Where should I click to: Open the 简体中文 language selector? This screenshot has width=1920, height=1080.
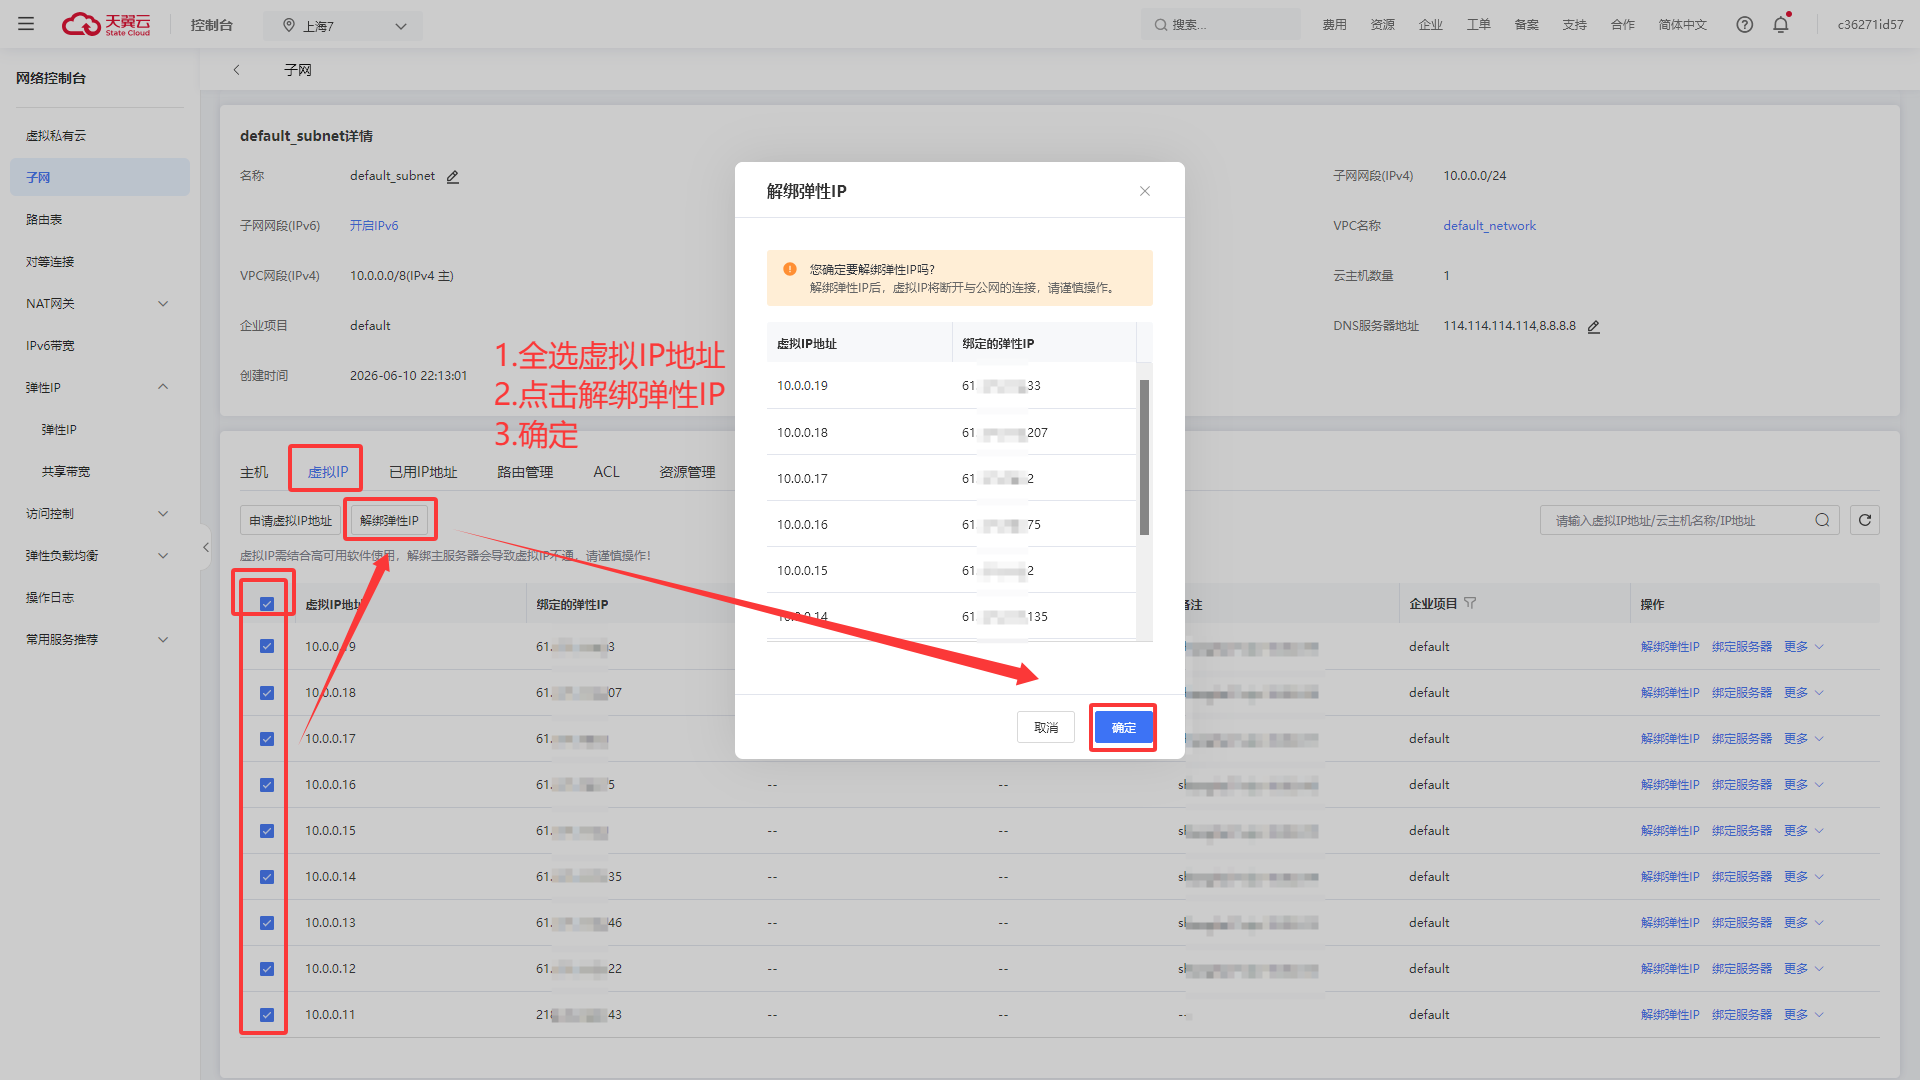pyautogui.click(x=1682, y=25)
